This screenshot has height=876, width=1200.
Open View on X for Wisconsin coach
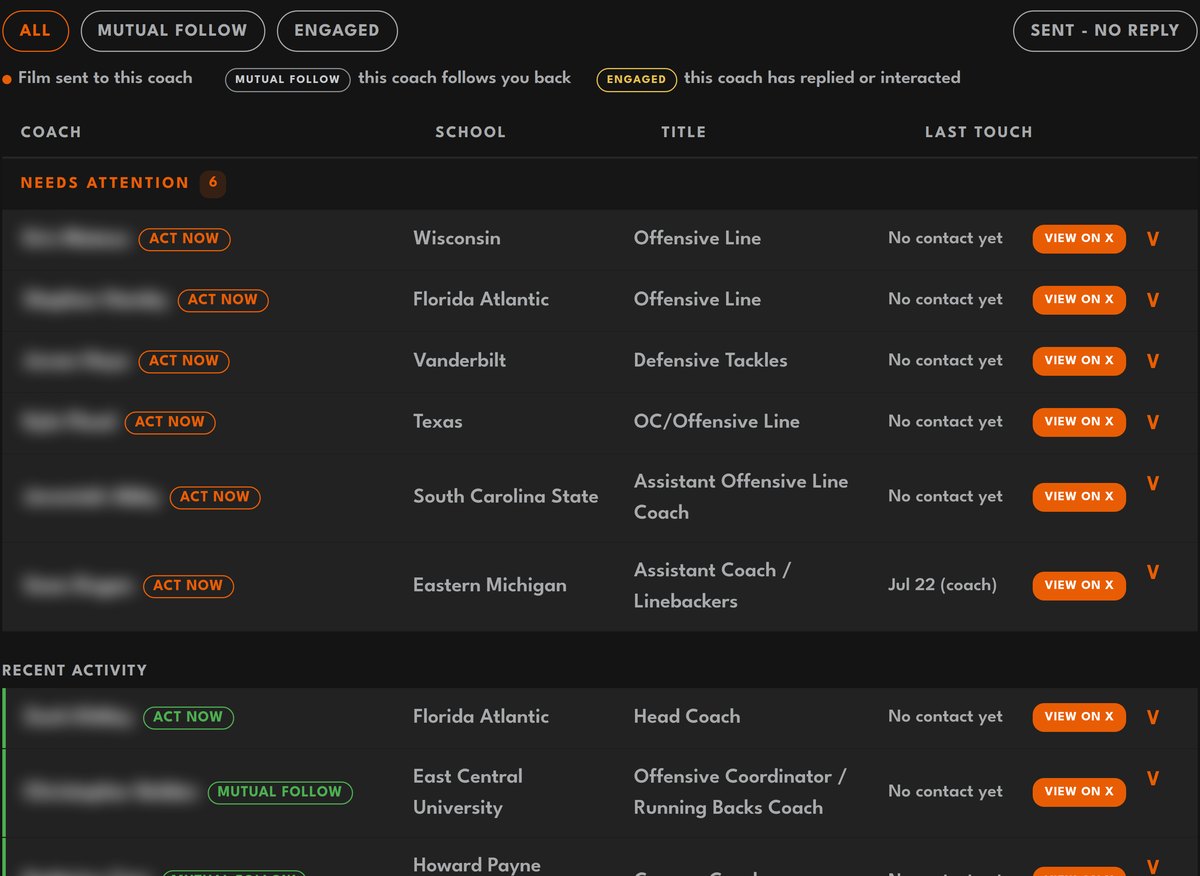coord(1079,239)
